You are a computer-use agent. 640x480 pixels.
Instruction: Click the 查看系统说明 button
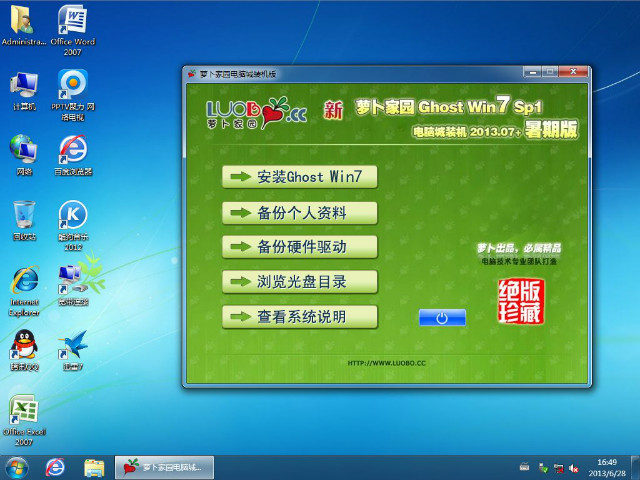pyautogui.click(x=300, y=317)
